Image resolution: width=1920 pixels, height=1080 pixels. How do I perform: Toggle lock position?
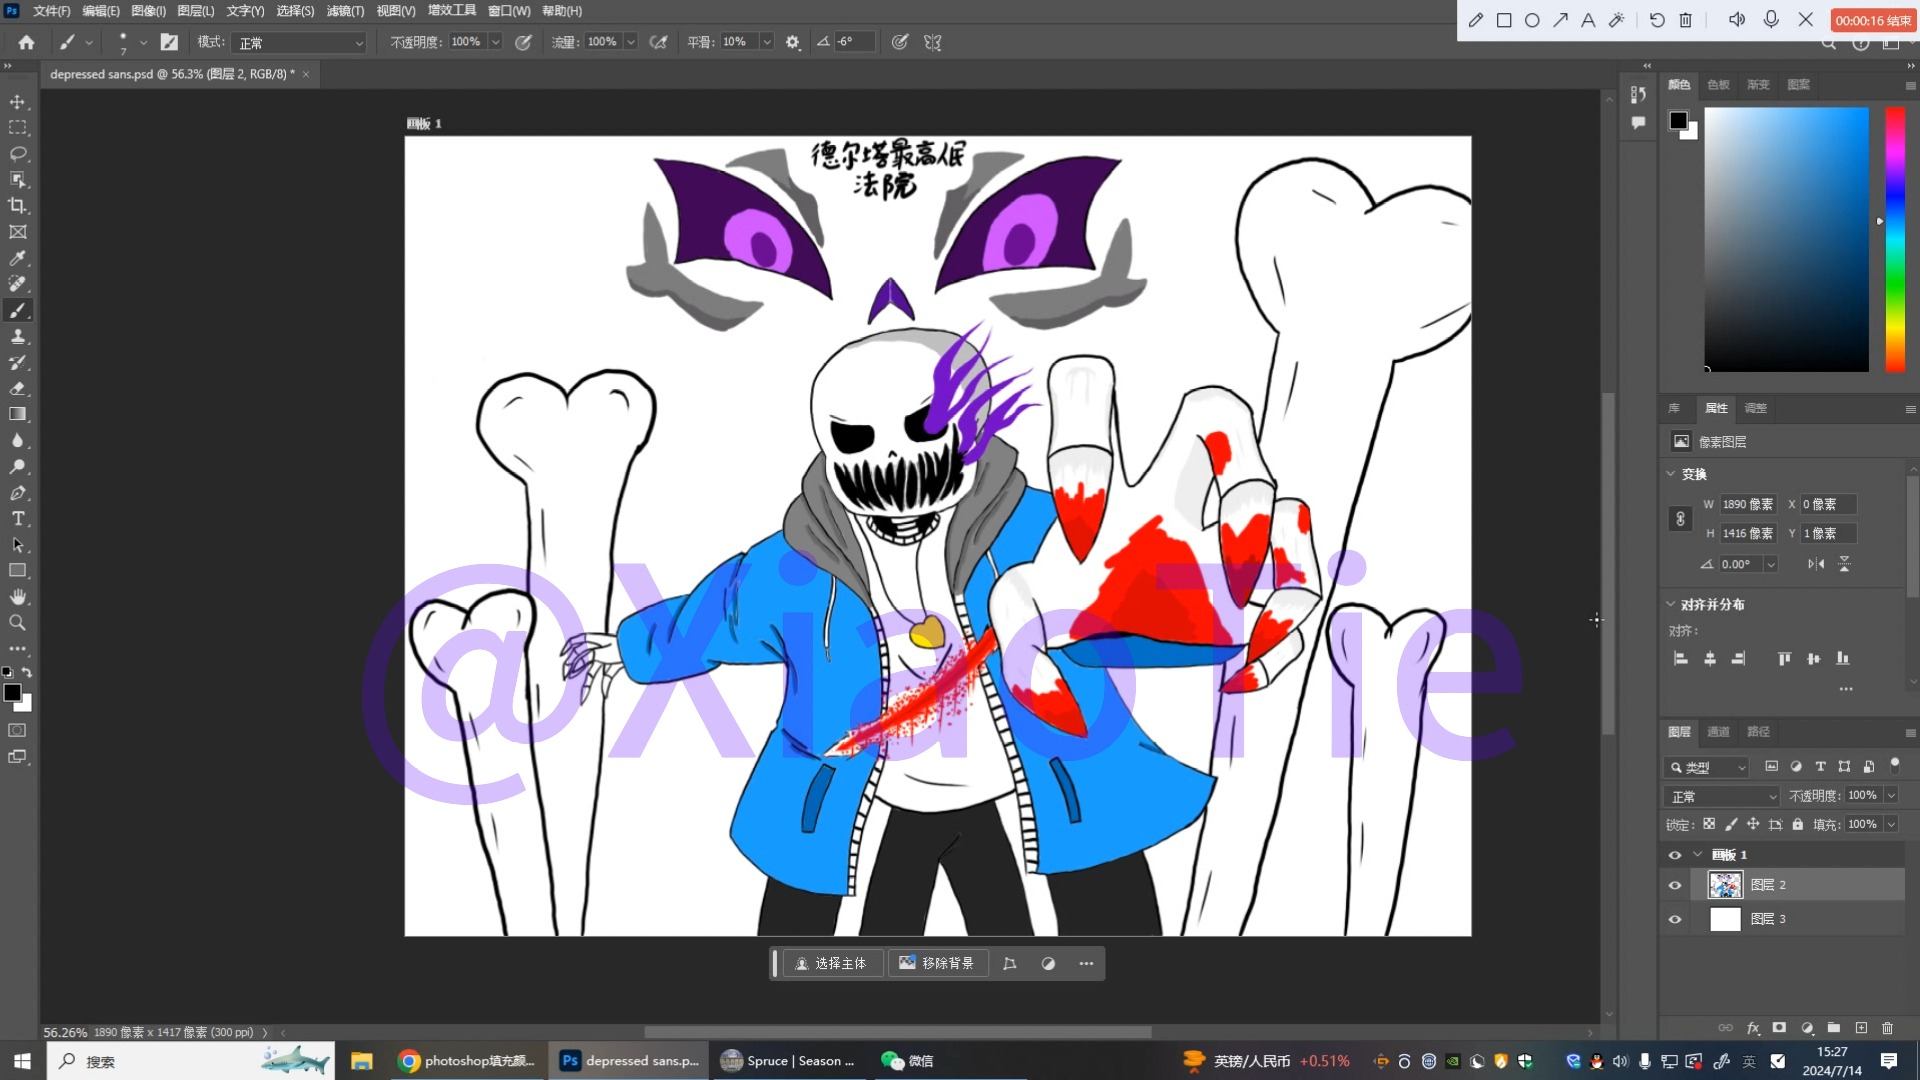click(1753, 824)
